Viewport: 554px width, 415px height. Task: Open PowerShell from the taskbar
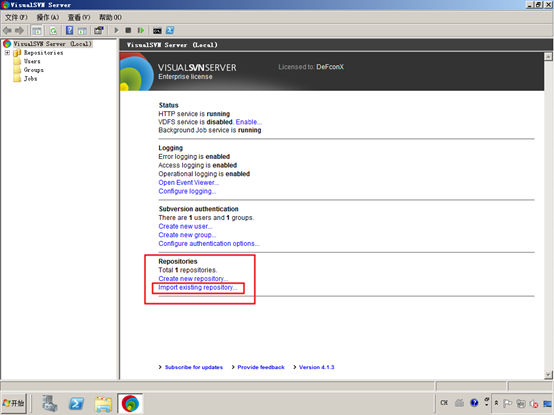point(76,403)
